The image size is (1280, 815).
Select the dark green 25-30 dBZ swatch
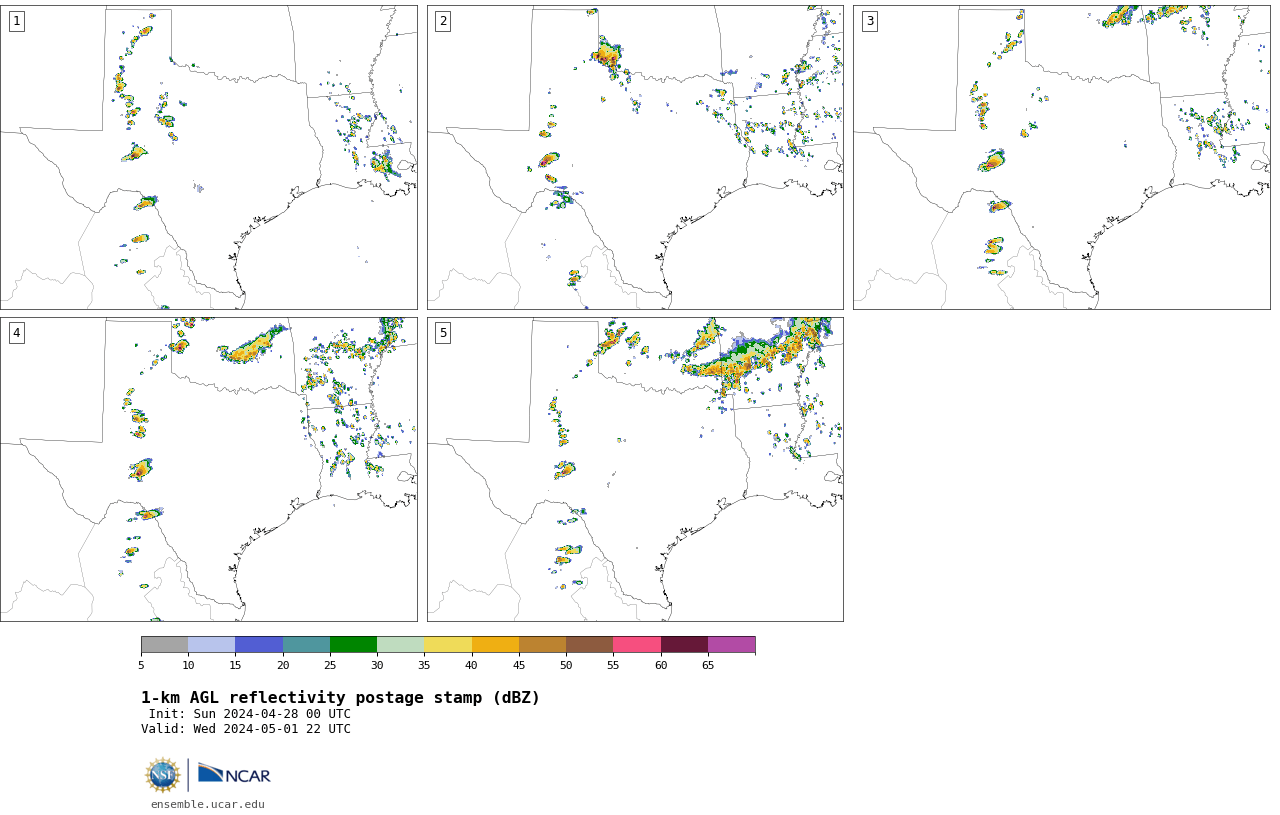tap(353, 644)
